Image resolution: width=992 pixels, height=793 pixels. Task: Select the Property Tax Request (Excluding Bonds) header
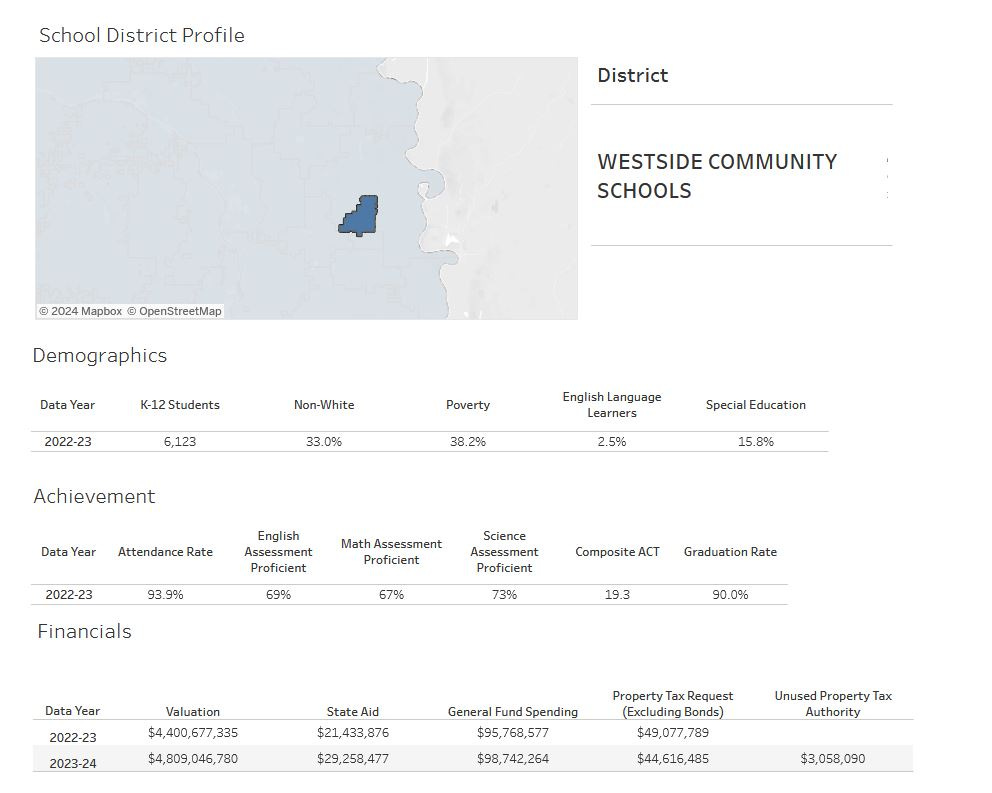pos(673,704)
